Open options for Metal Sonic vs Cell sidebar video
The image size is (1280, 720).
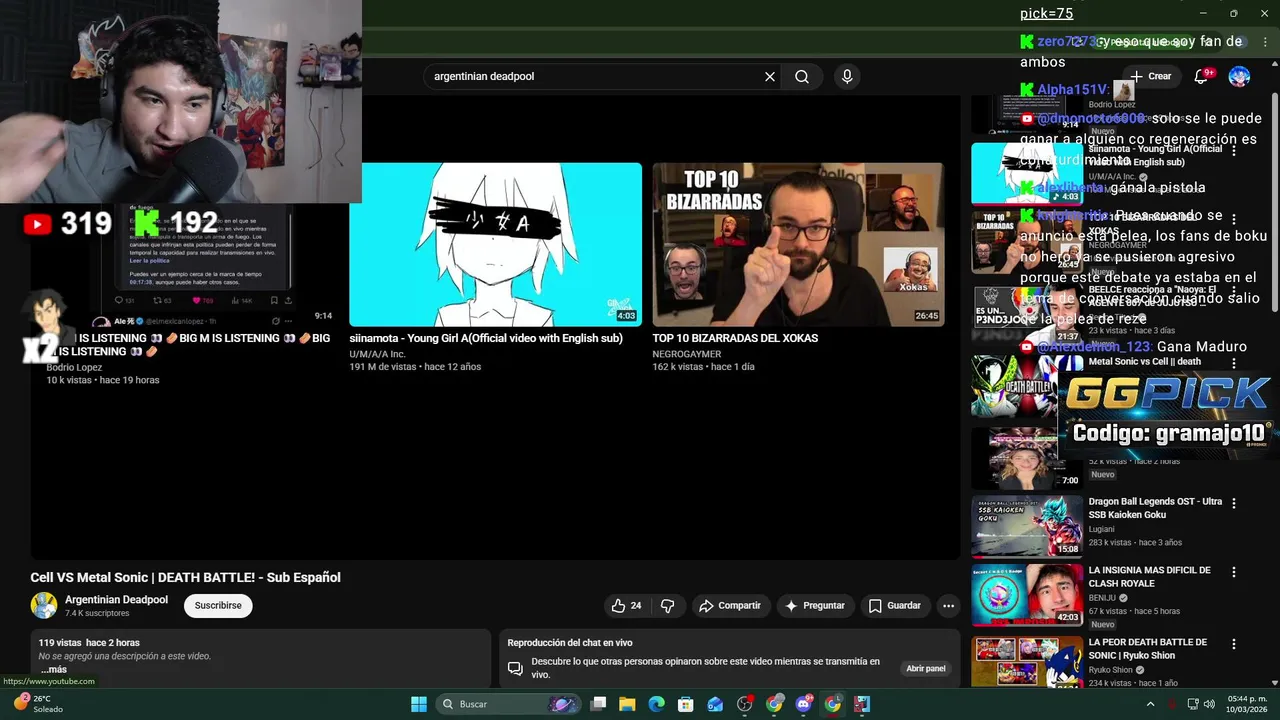tap(1234, 363)
